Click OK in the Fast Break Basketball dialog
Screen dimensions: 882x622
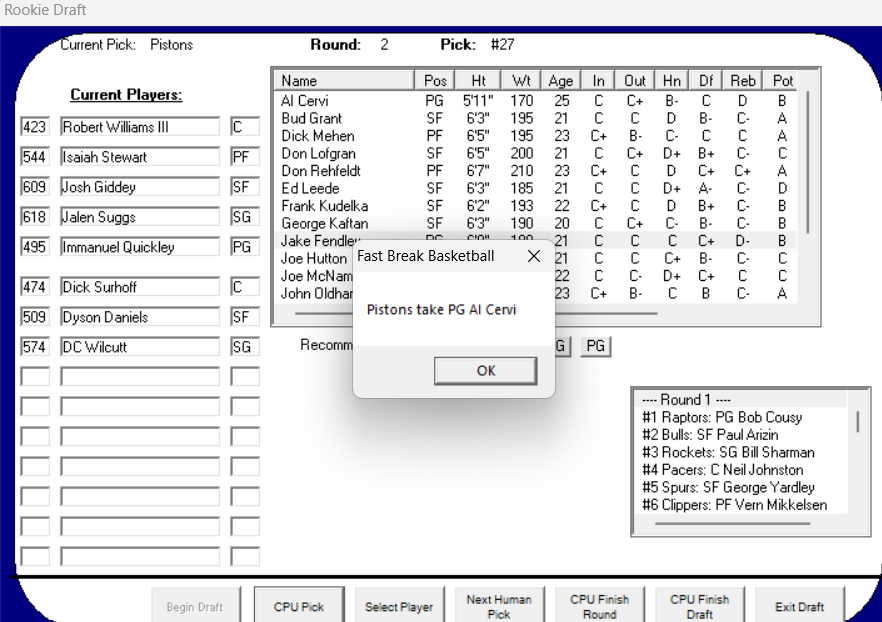[x=485, y=371]
